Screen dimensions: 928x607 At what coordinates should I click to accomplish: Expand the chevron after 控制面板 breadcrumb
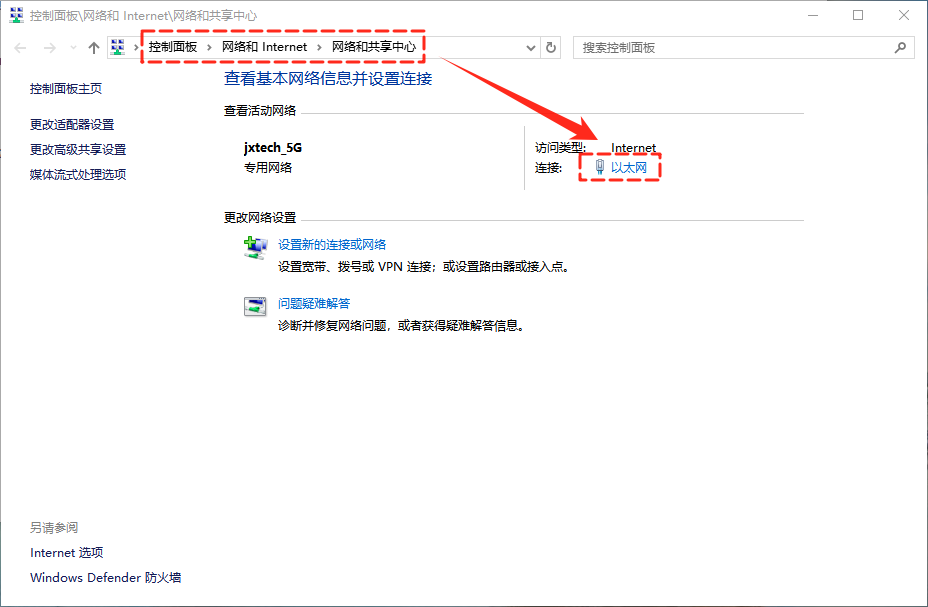[x=209, y=48]
